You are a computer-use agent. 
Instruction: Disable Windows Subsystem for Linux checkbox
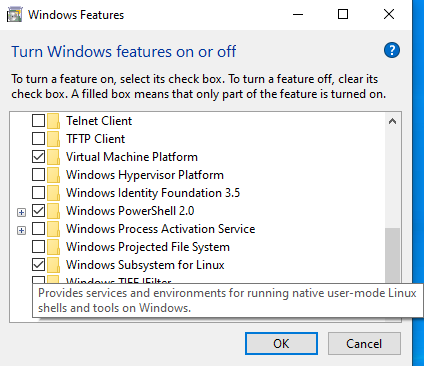38,265
